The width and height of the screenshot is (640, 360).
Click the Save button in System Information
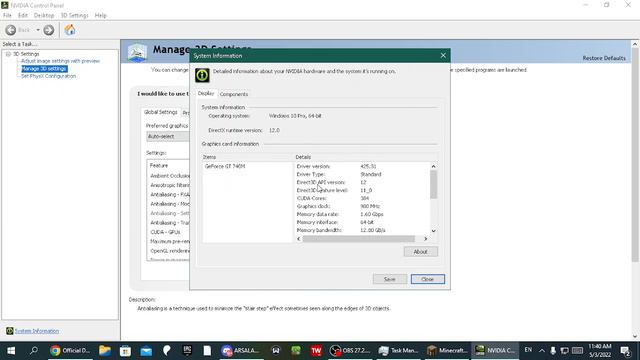(390, 279)
